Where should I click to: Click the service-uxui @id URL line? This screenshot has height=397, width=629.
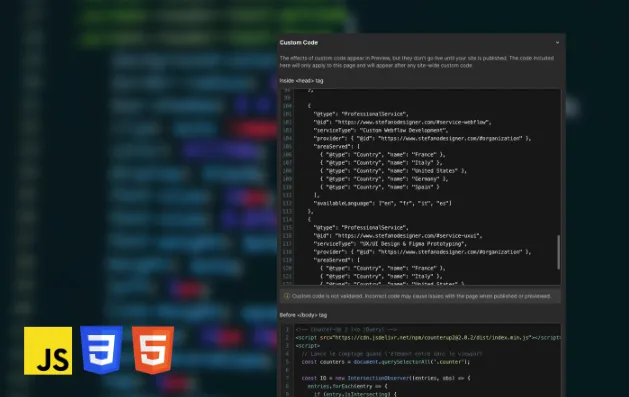[398, 236]
